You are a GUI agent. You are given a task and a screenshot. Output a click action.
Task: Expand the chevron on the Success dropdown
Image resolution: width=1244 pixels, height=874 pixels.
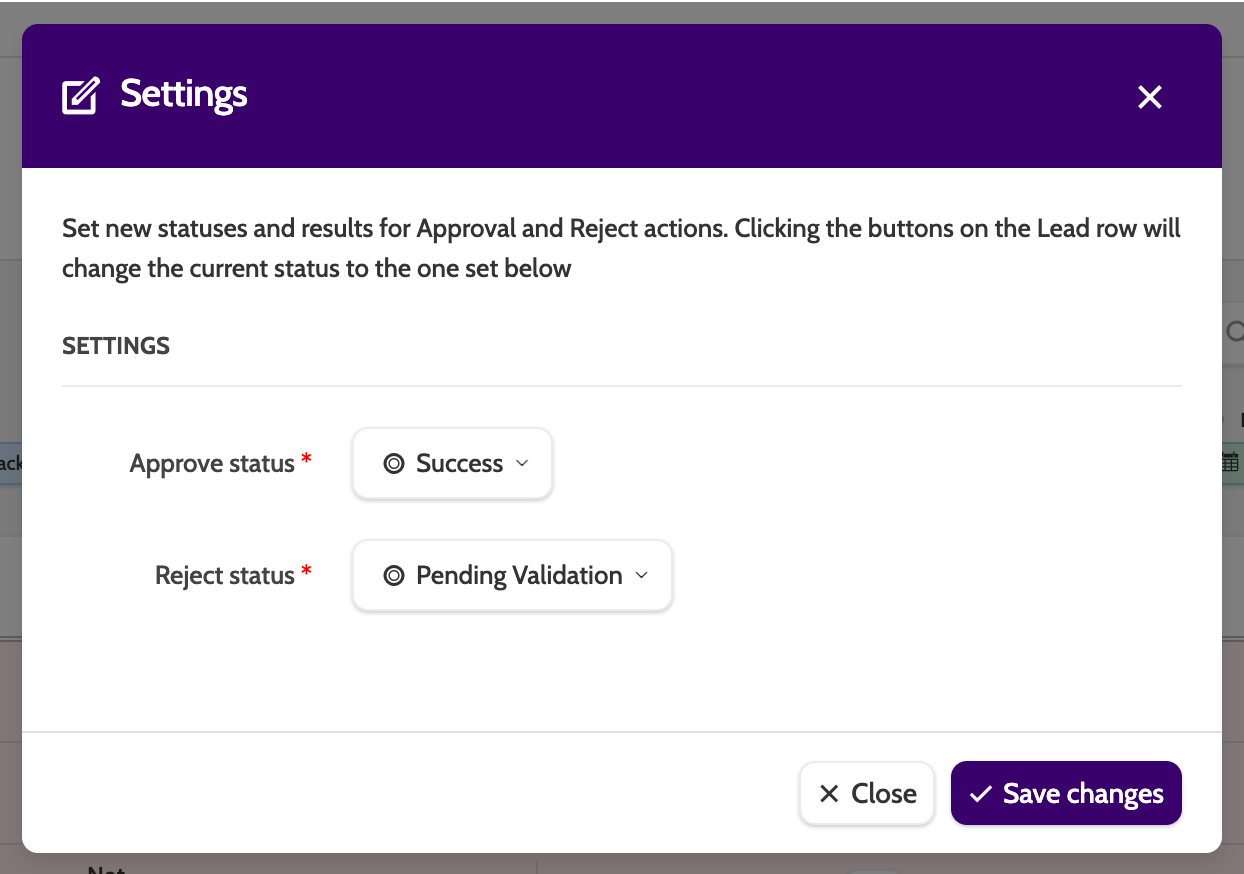coord(522,464)
